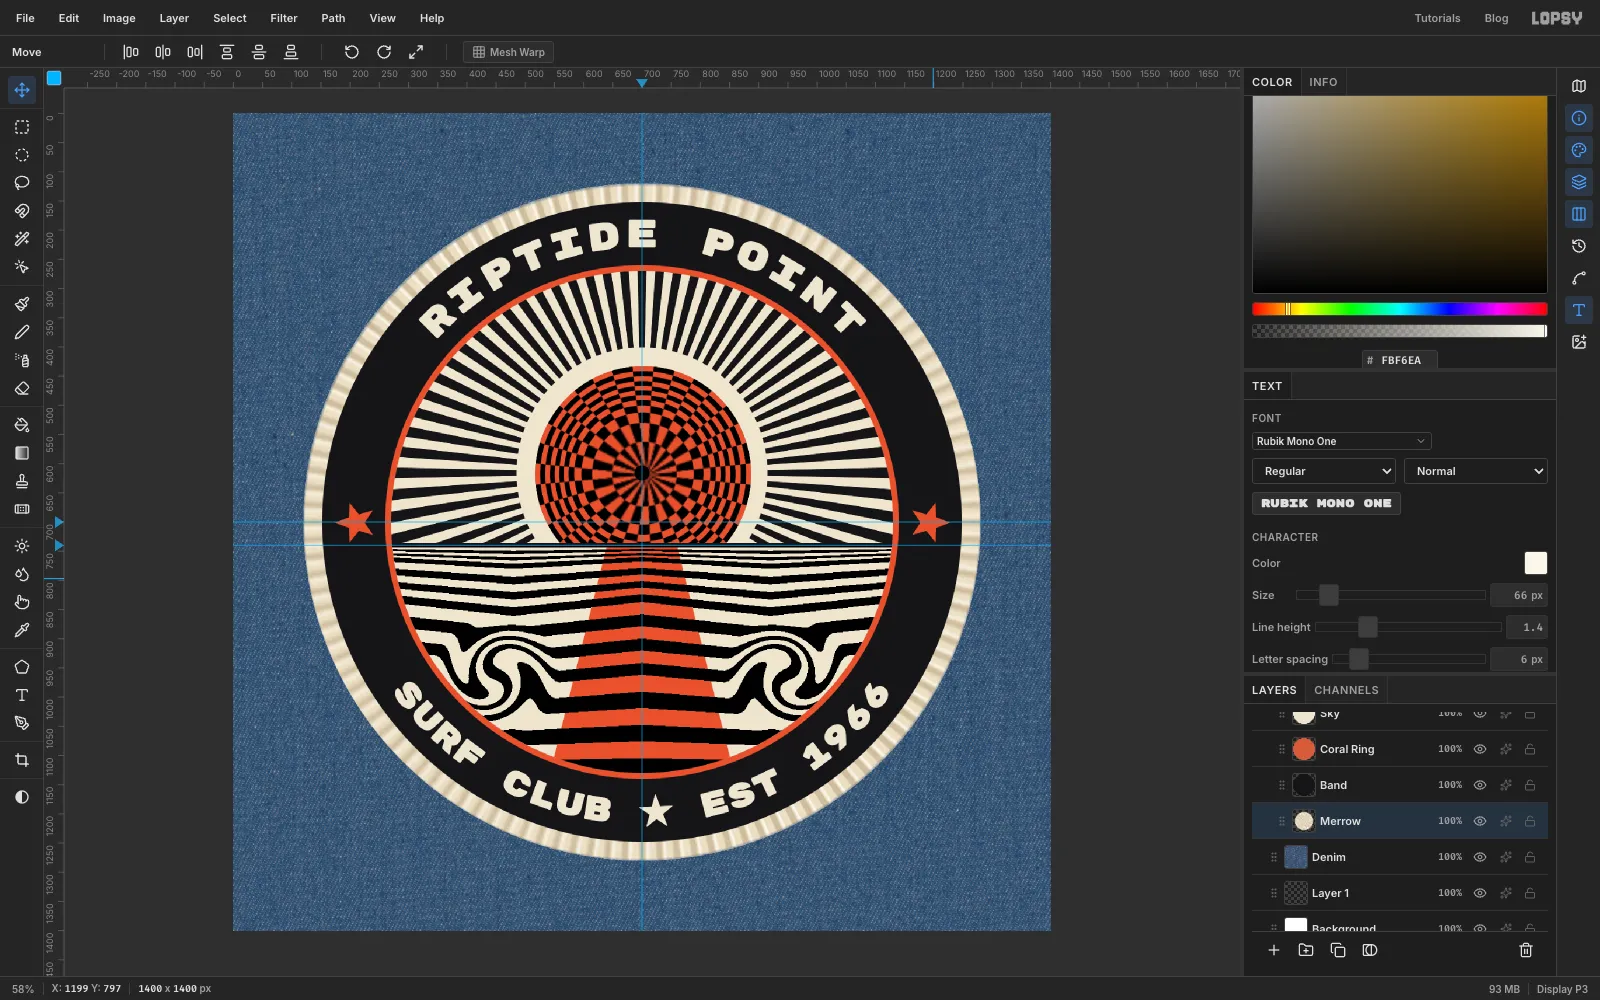1600x1000 pixels.
Task: Hide the Denim layer
Action: [1480, 857]
